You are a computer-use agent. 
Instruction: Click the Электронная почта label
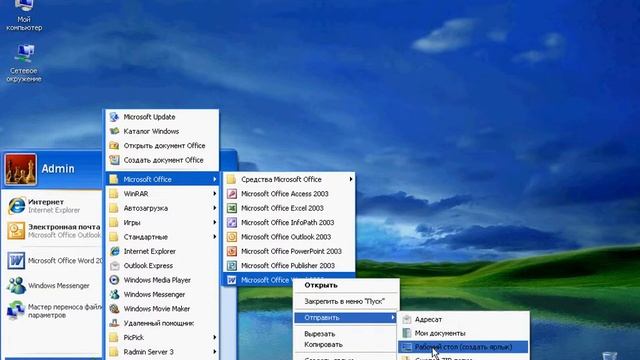click(x=64, y=227)
